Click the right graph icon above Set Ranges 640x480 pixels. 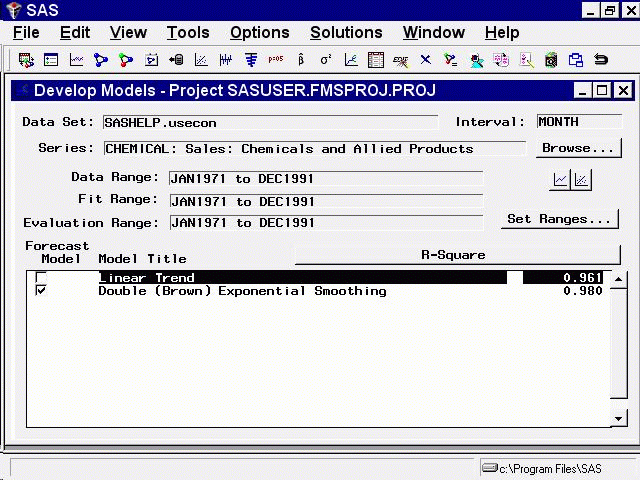[x=581, y=180]
